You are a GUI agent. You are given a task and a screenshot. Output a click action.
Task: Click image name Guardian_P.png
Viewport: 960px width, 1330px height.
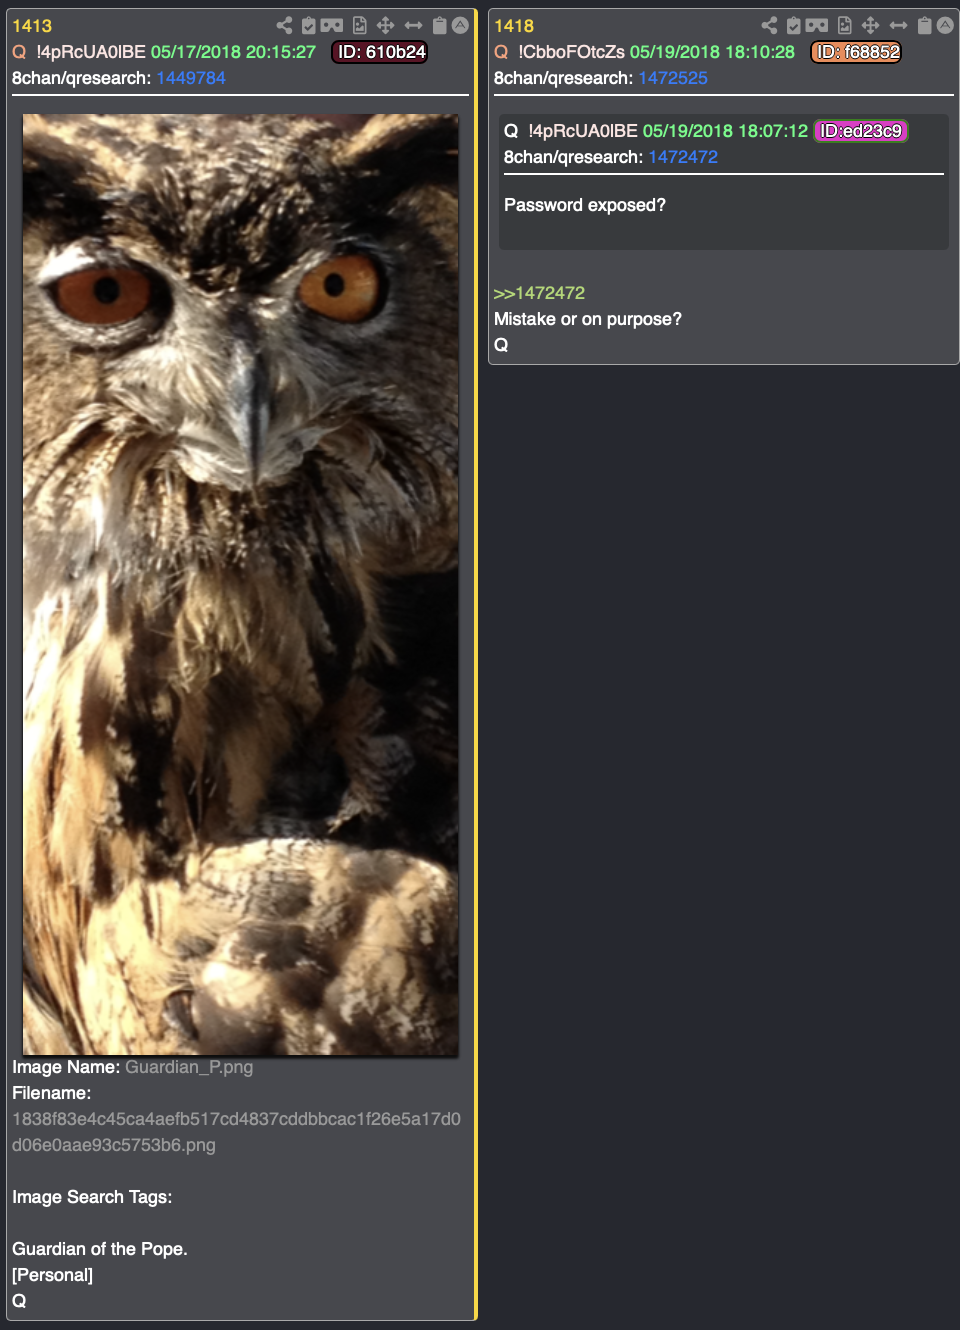(189, 1067)
